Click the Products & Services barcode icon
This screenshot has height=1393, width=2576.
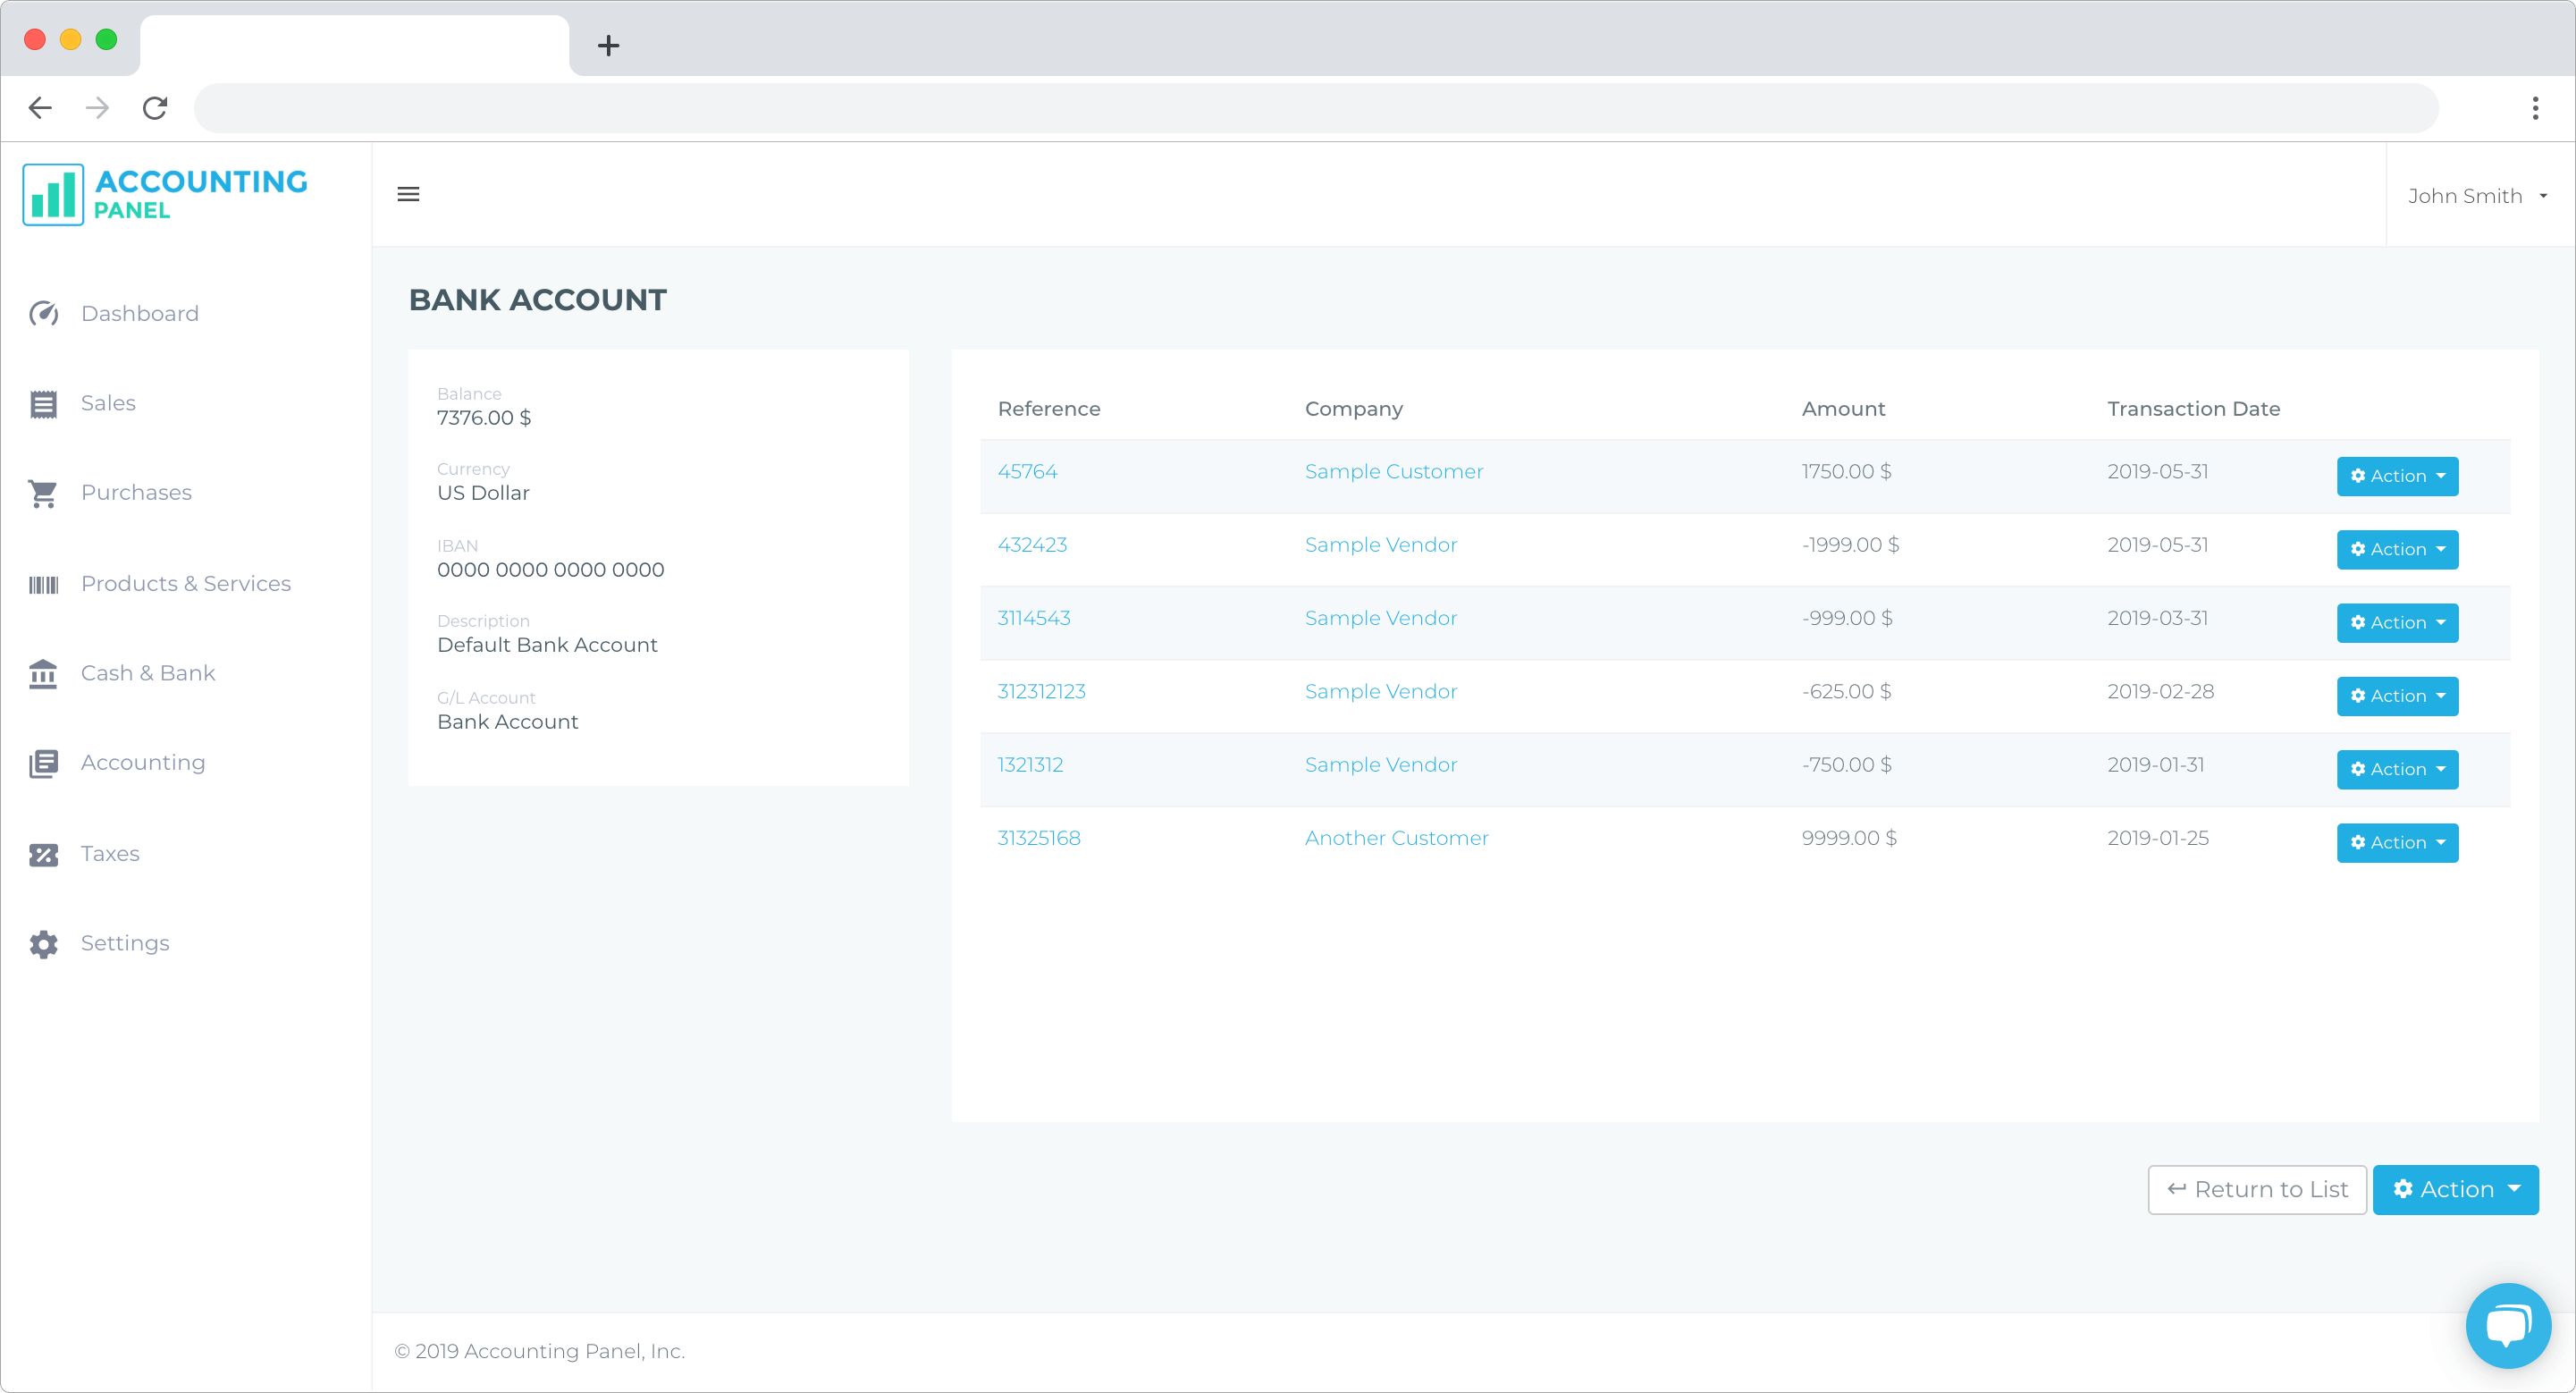(x=43, y=585)
